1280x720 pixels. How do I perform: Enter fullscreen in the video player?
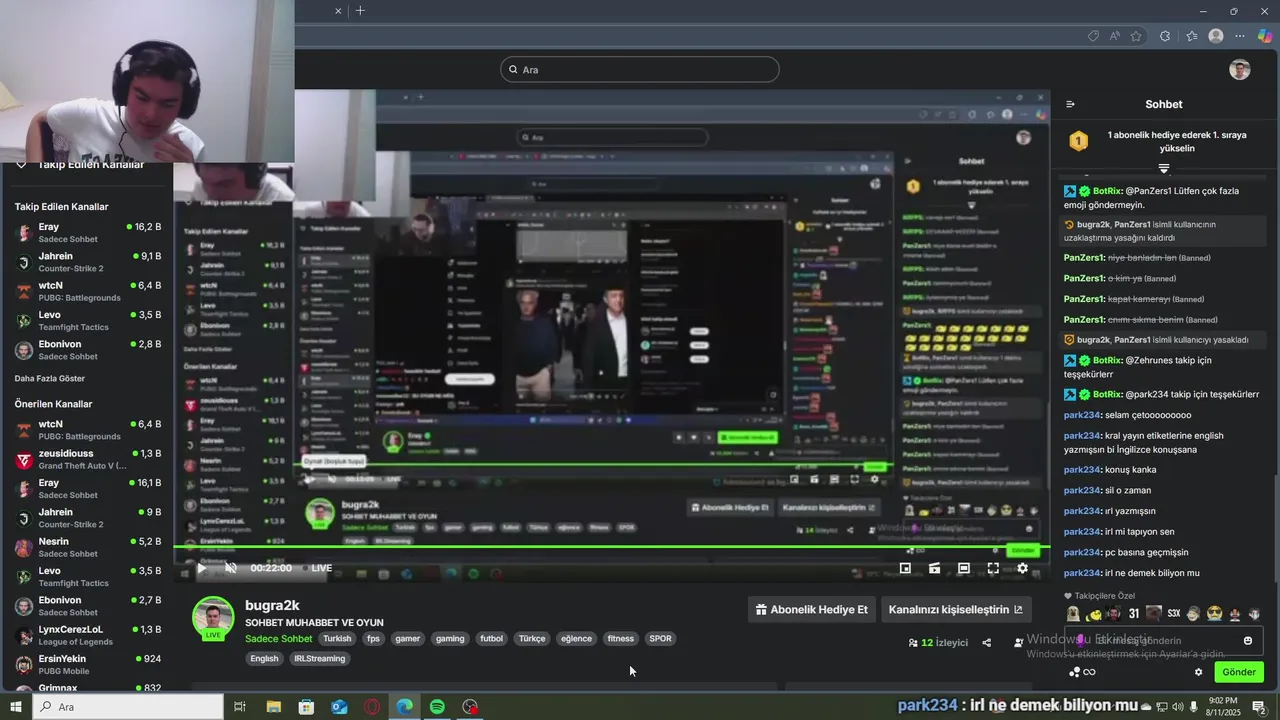(993, 568)
